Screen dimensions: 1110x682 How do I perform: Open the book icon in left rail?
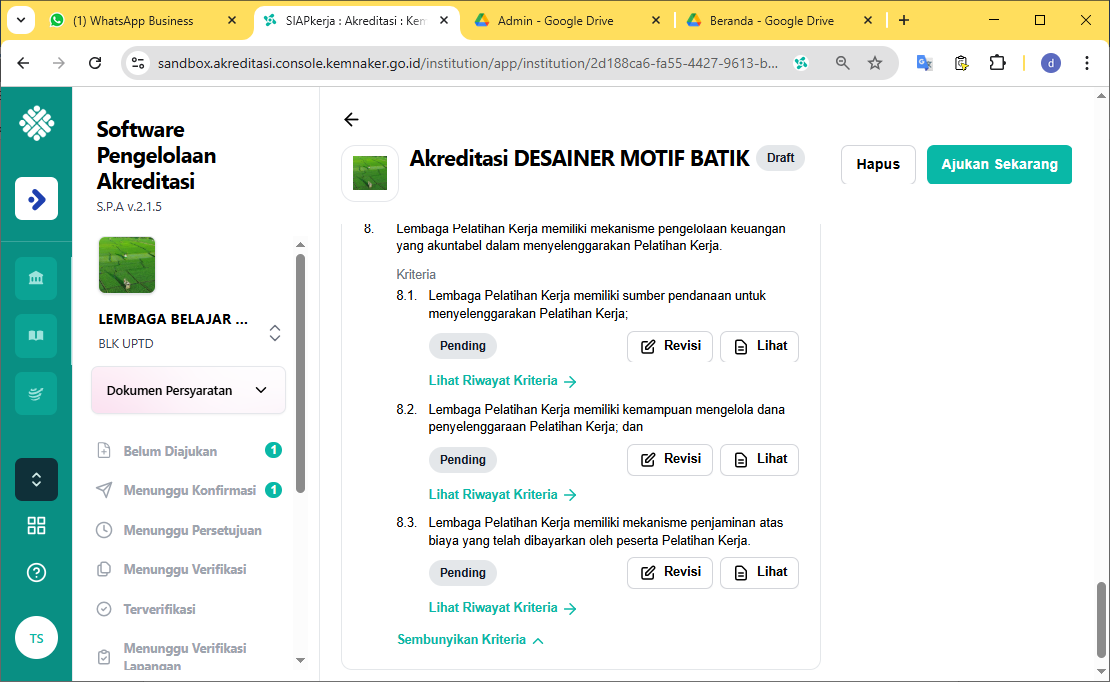[x=36, y=336]
